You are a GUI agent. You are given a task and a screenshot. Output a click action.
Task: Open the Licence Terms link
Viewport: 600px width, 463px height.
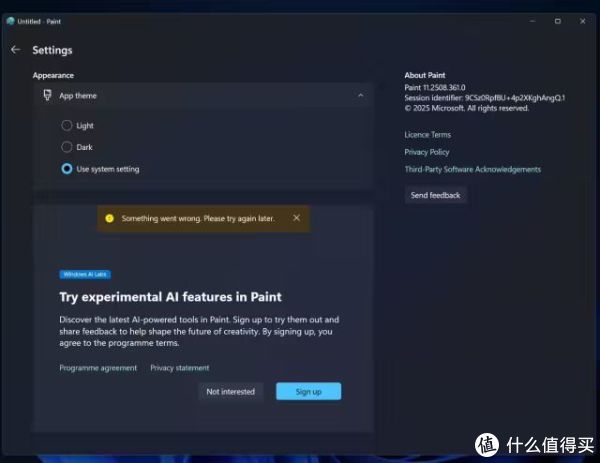(x=427, y=135)
